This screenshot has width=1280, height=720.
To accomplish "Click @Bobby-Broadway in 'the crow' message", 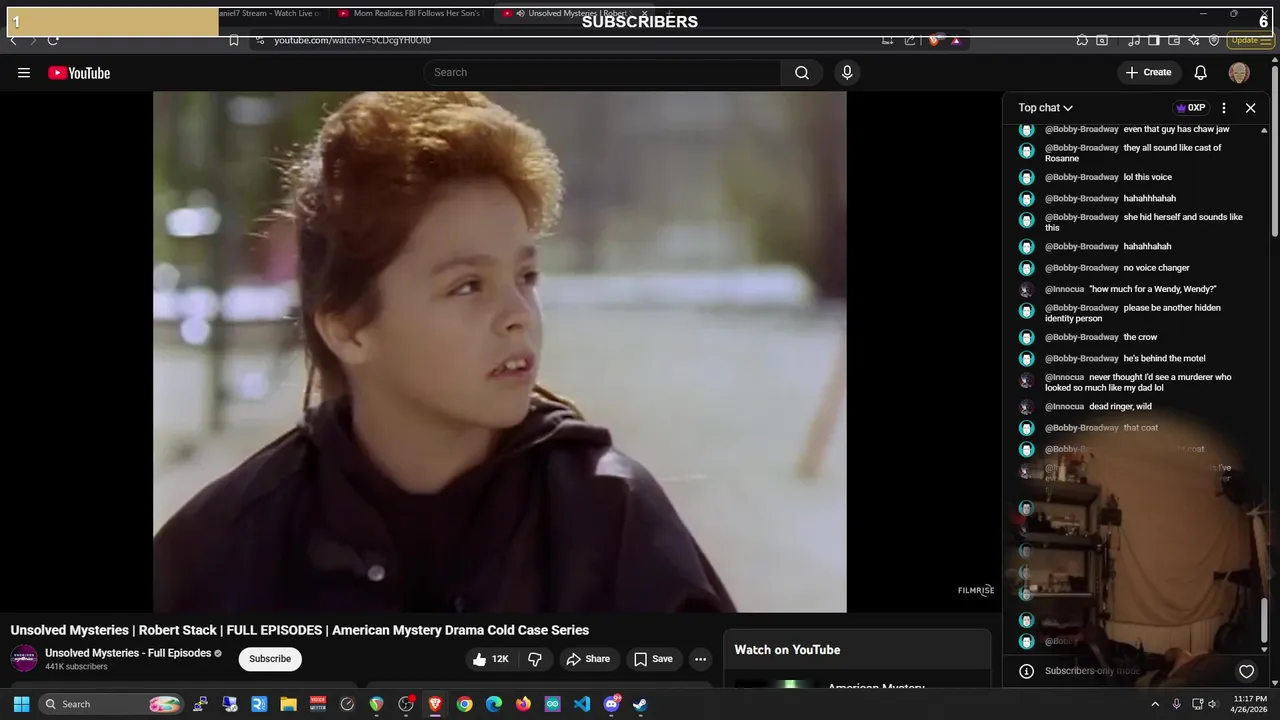I will click(1082, 337).
